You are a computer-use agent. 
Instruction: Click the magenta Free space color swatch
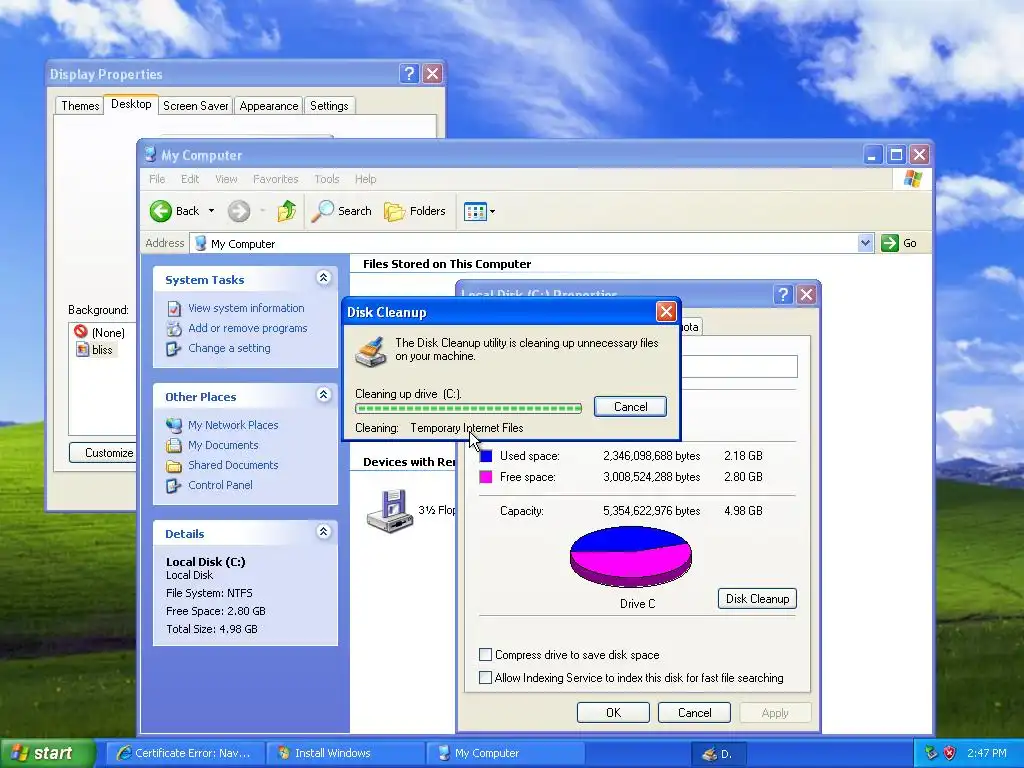486,477
